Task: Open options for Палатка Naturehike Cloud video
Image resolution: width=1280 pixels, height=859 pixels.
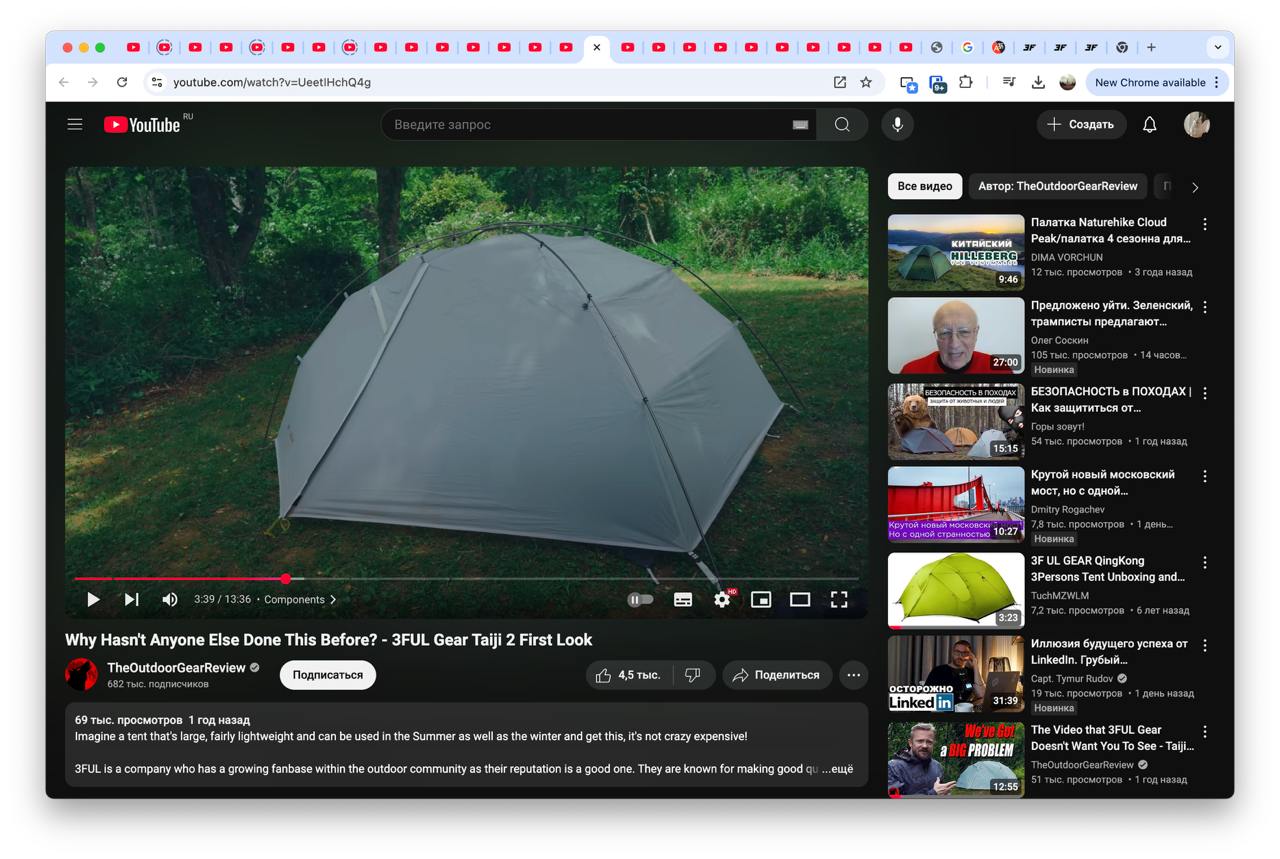Action: (x=1205, y=224)
